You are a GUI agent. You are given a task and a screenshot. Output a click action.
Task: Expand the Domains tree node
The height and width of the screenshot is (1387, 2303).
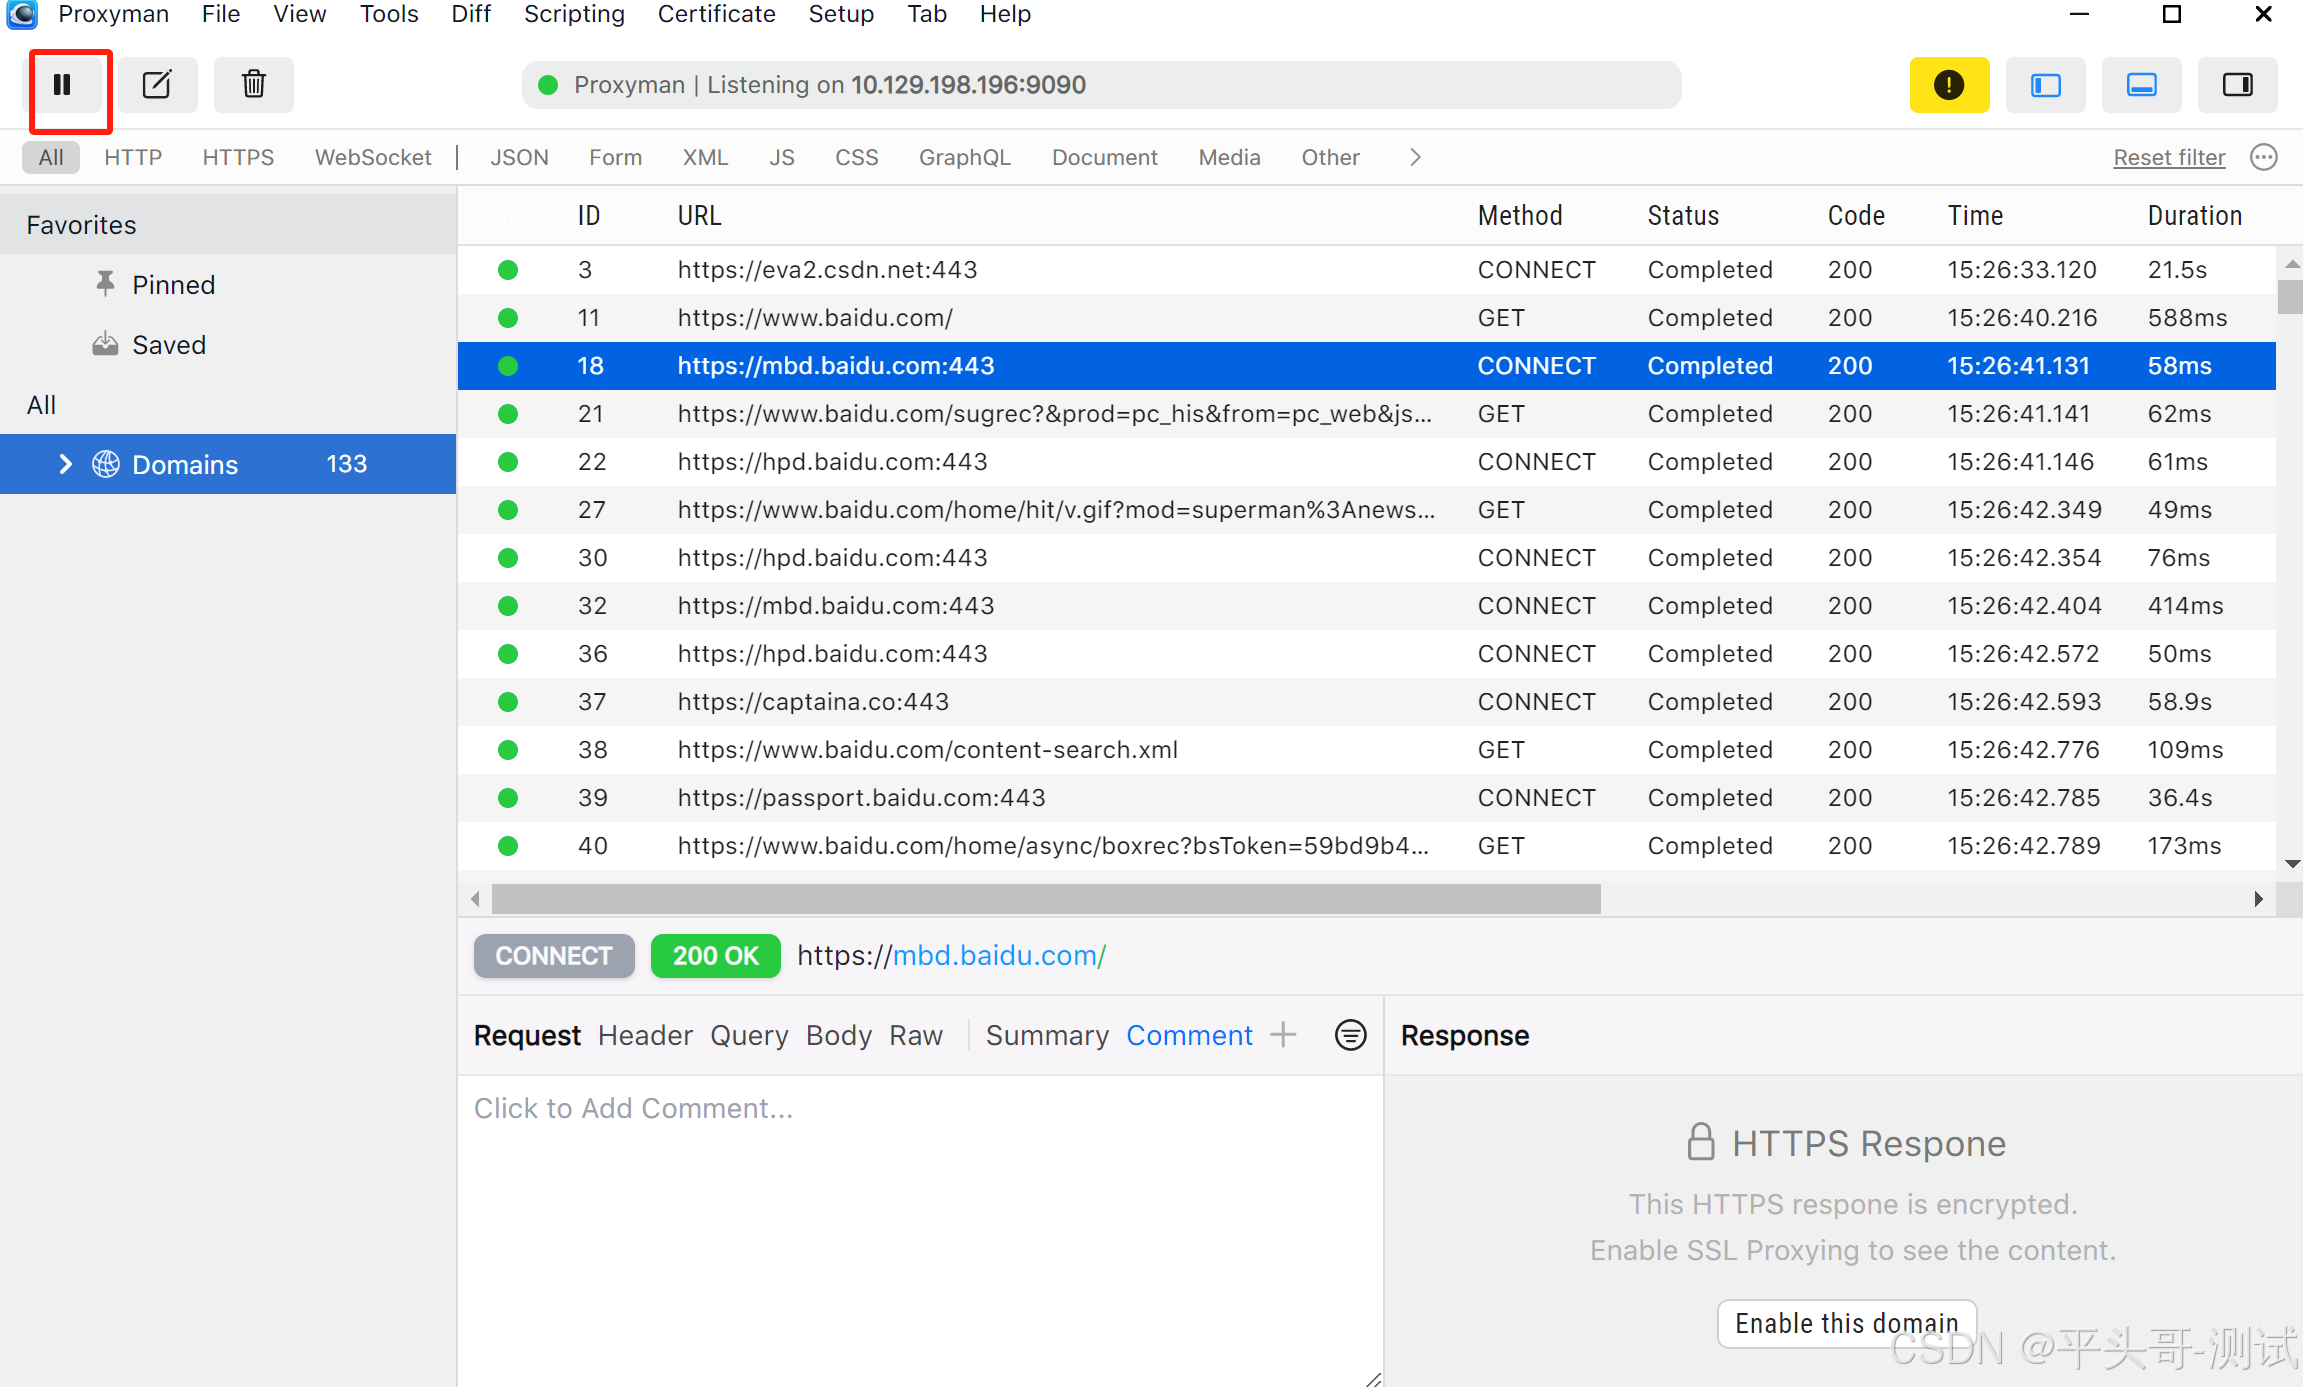[66, 464]
